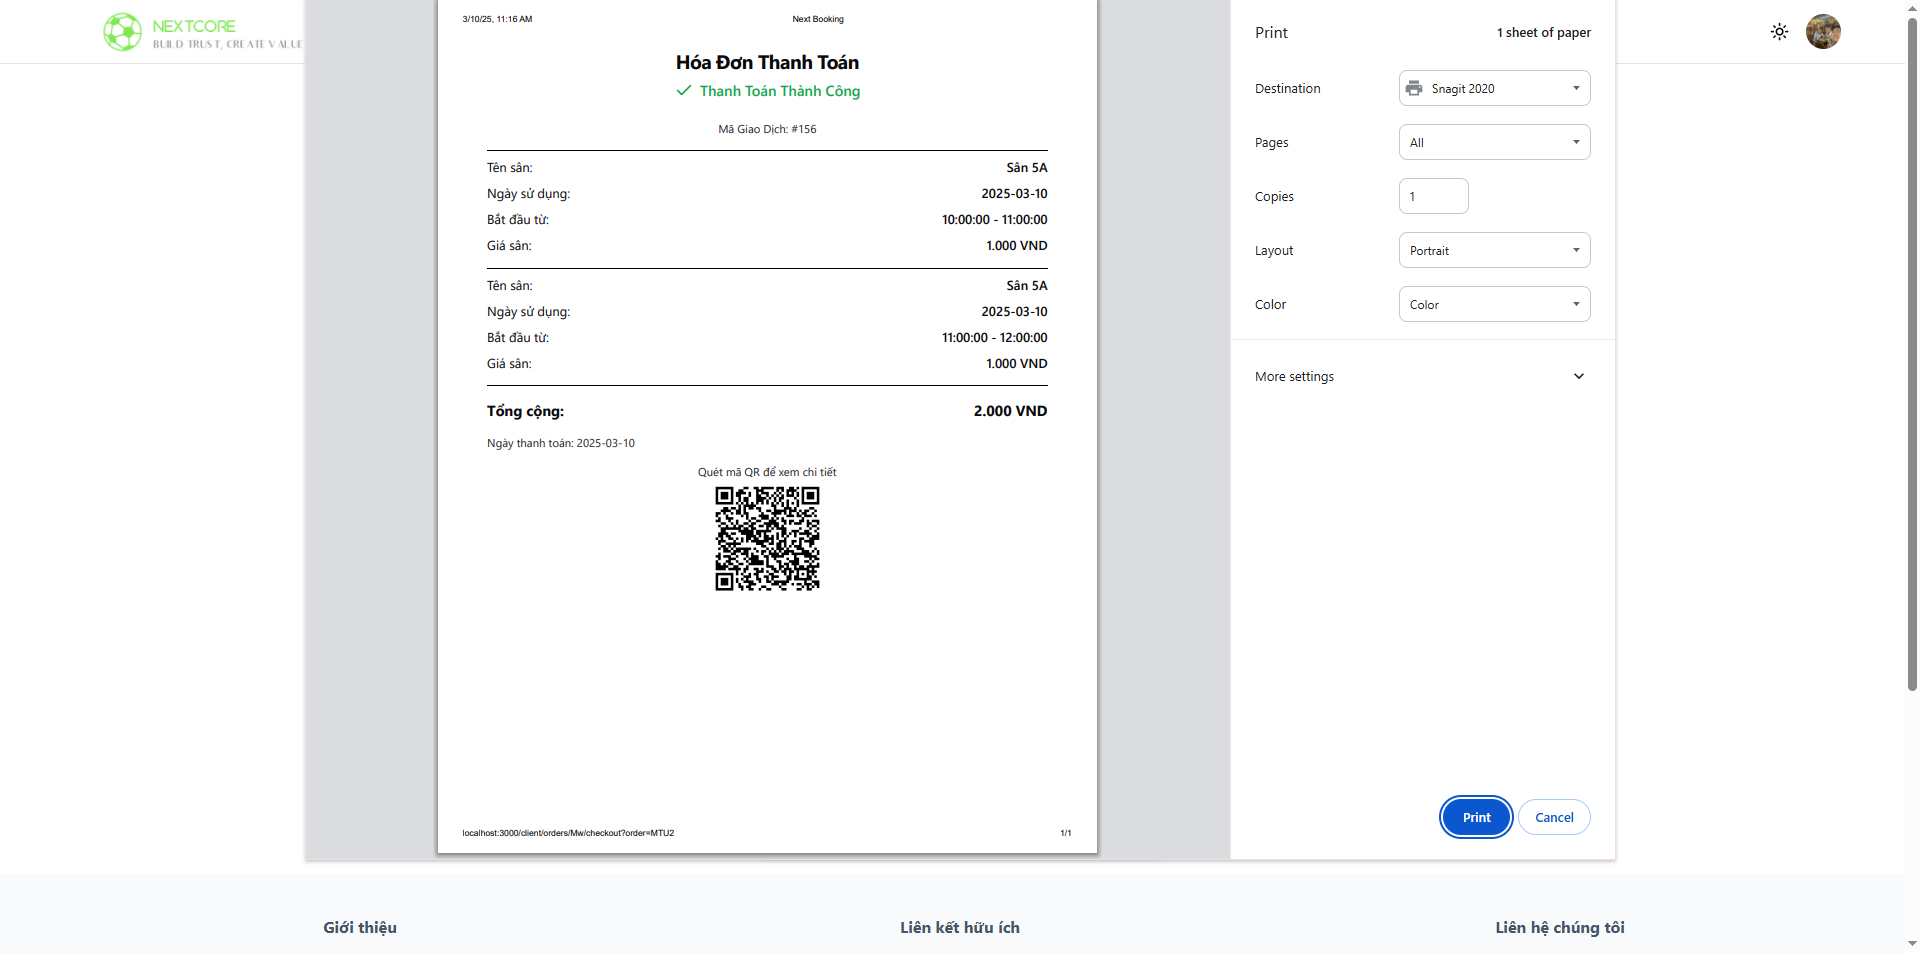Click the page scrollbar on the right

pyautogui.click(x=1912, y=350)
